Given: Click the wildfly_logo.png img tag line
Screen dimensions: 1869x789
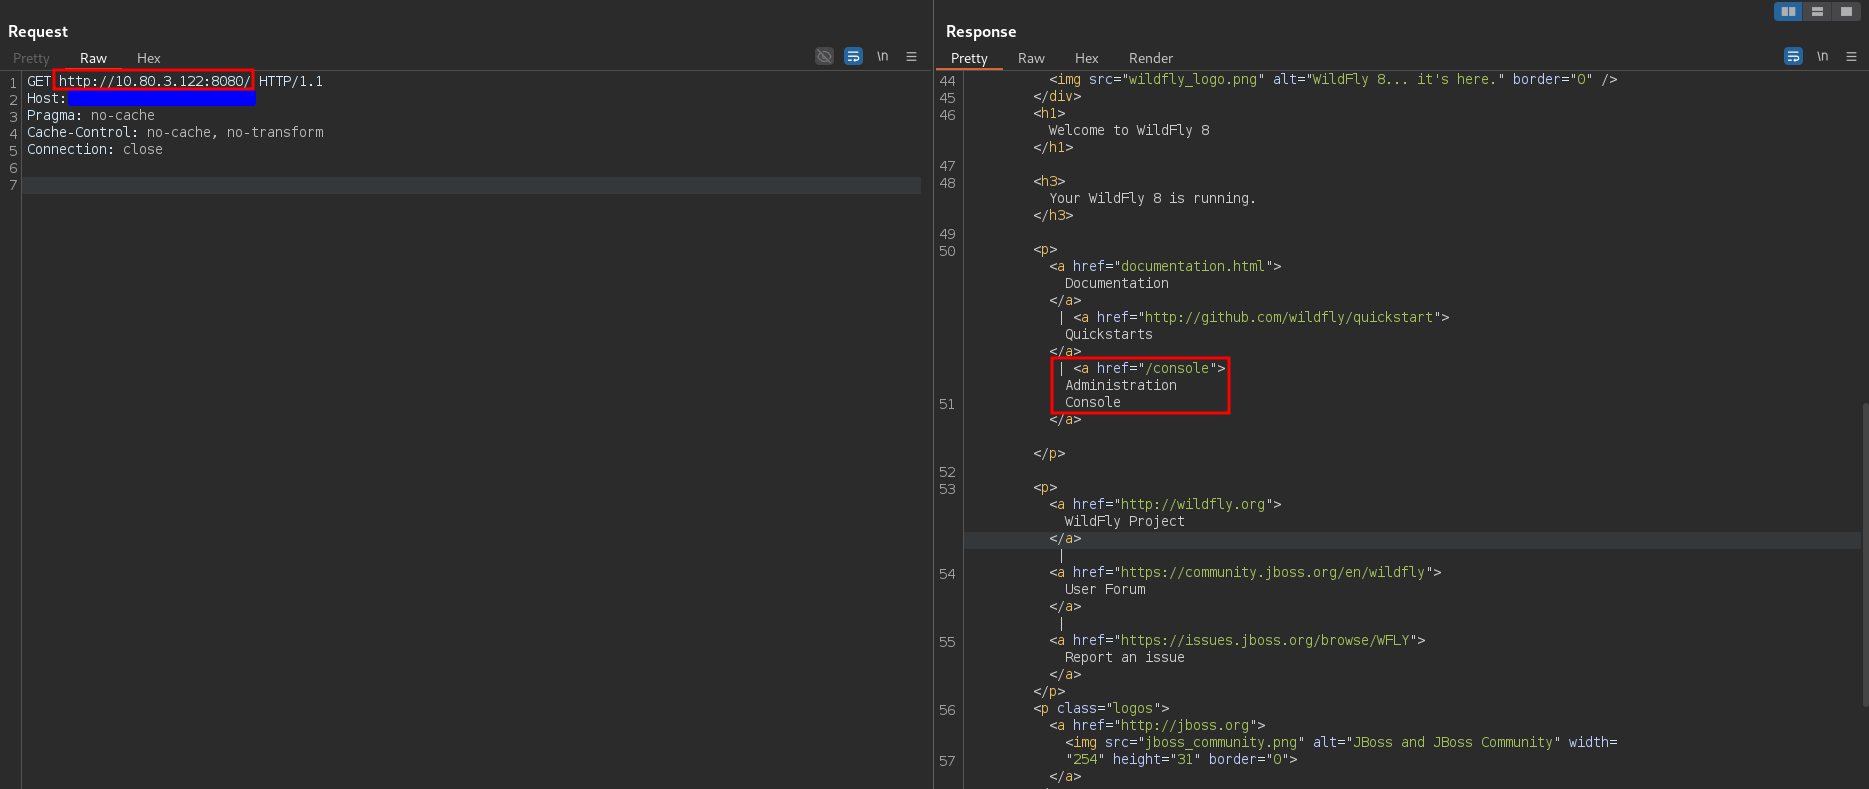Looking at the screenshot, I should coord(1333,79).
